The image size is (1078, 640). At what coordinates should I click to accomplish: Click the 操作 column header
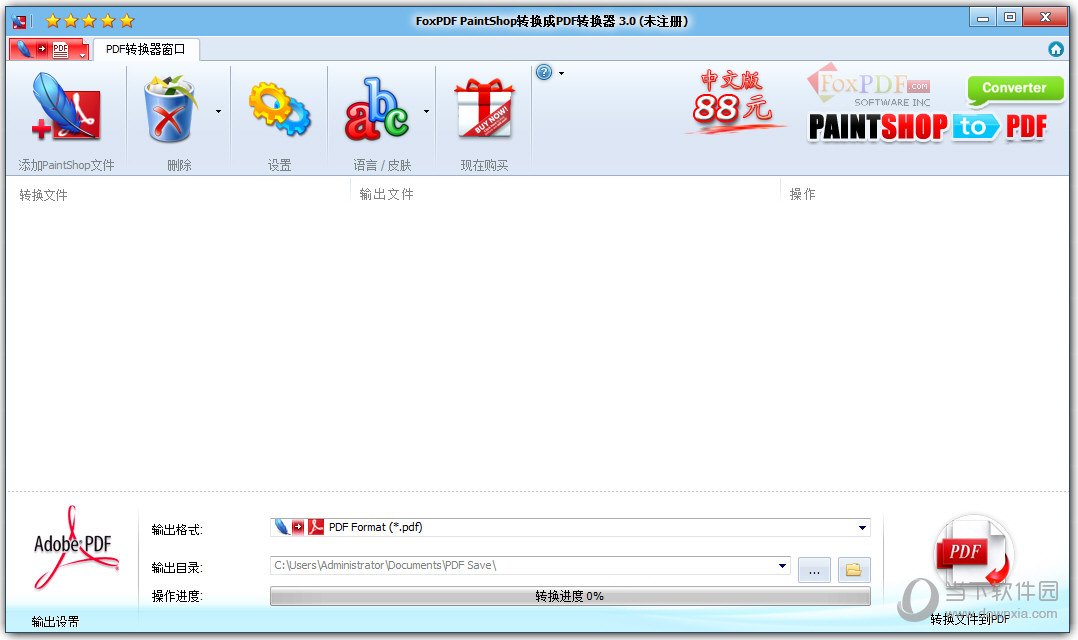tap(802, 195)
